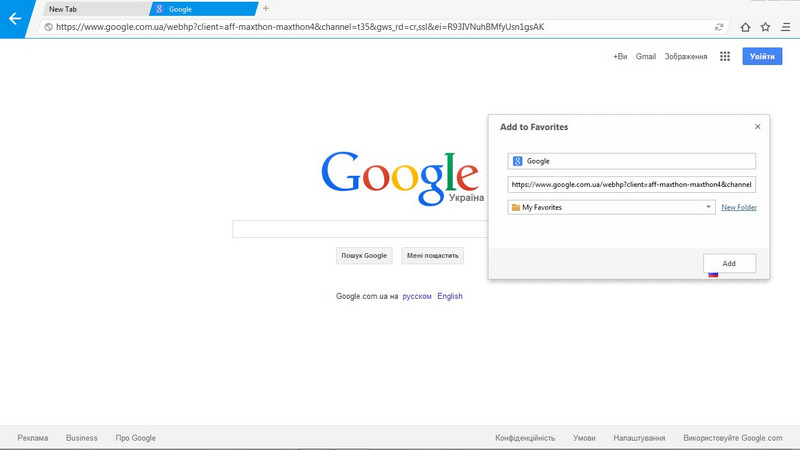Image resolution: width=800 pixels, height=450 pixels.
Task: Expand the My Favorites folder dropdown
Action: pyautogui.click(x=611, y=207)
